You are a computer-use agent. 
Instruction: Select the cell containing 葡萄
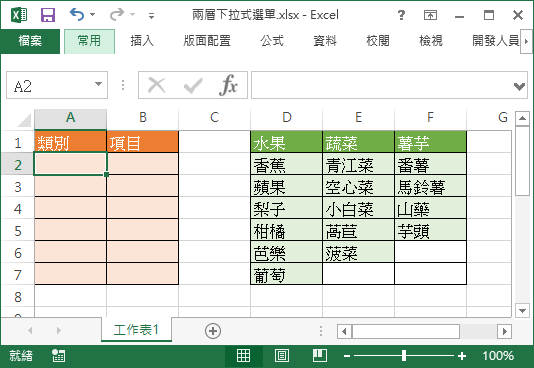[x=287, y=274]
